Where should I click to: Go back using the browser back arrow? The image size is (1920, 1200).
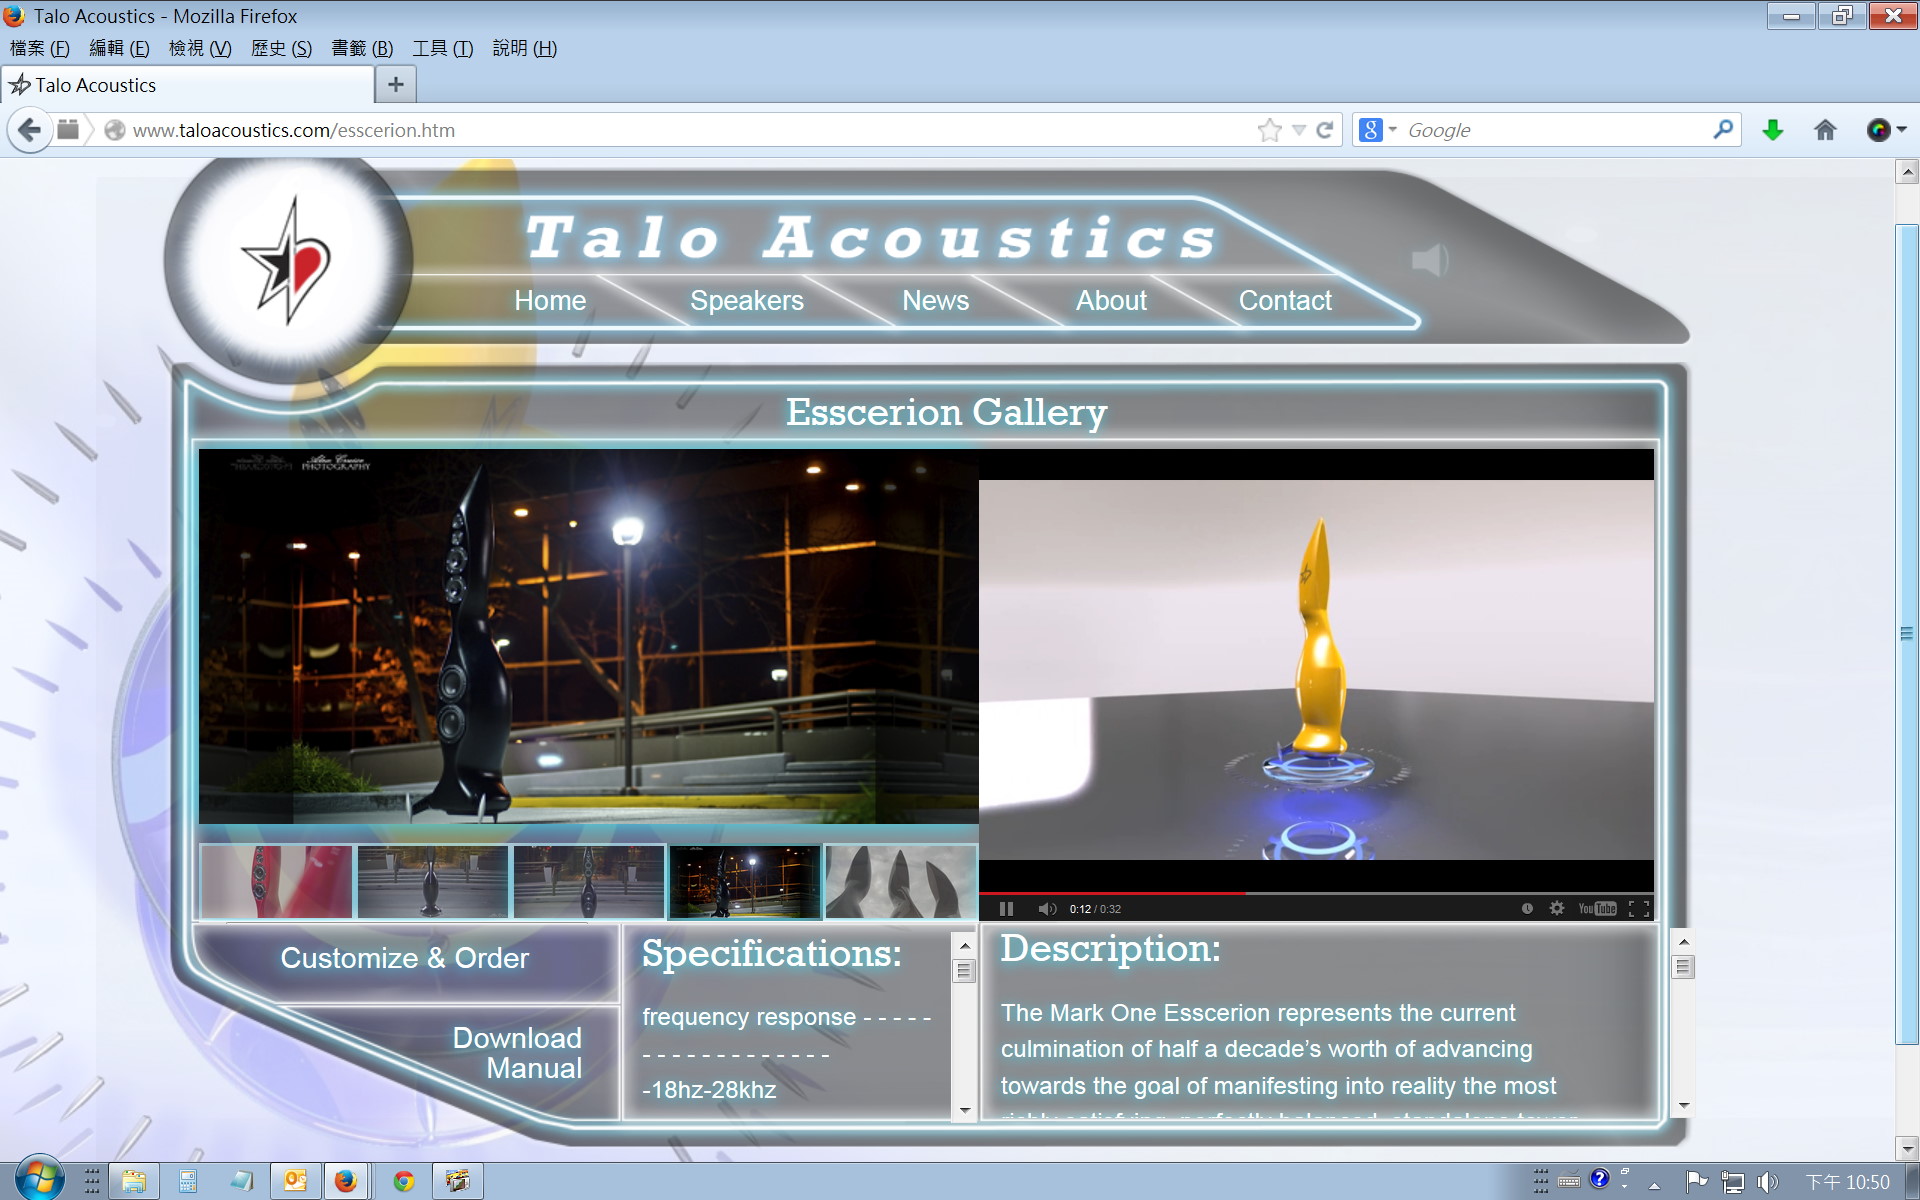[29, 130]
